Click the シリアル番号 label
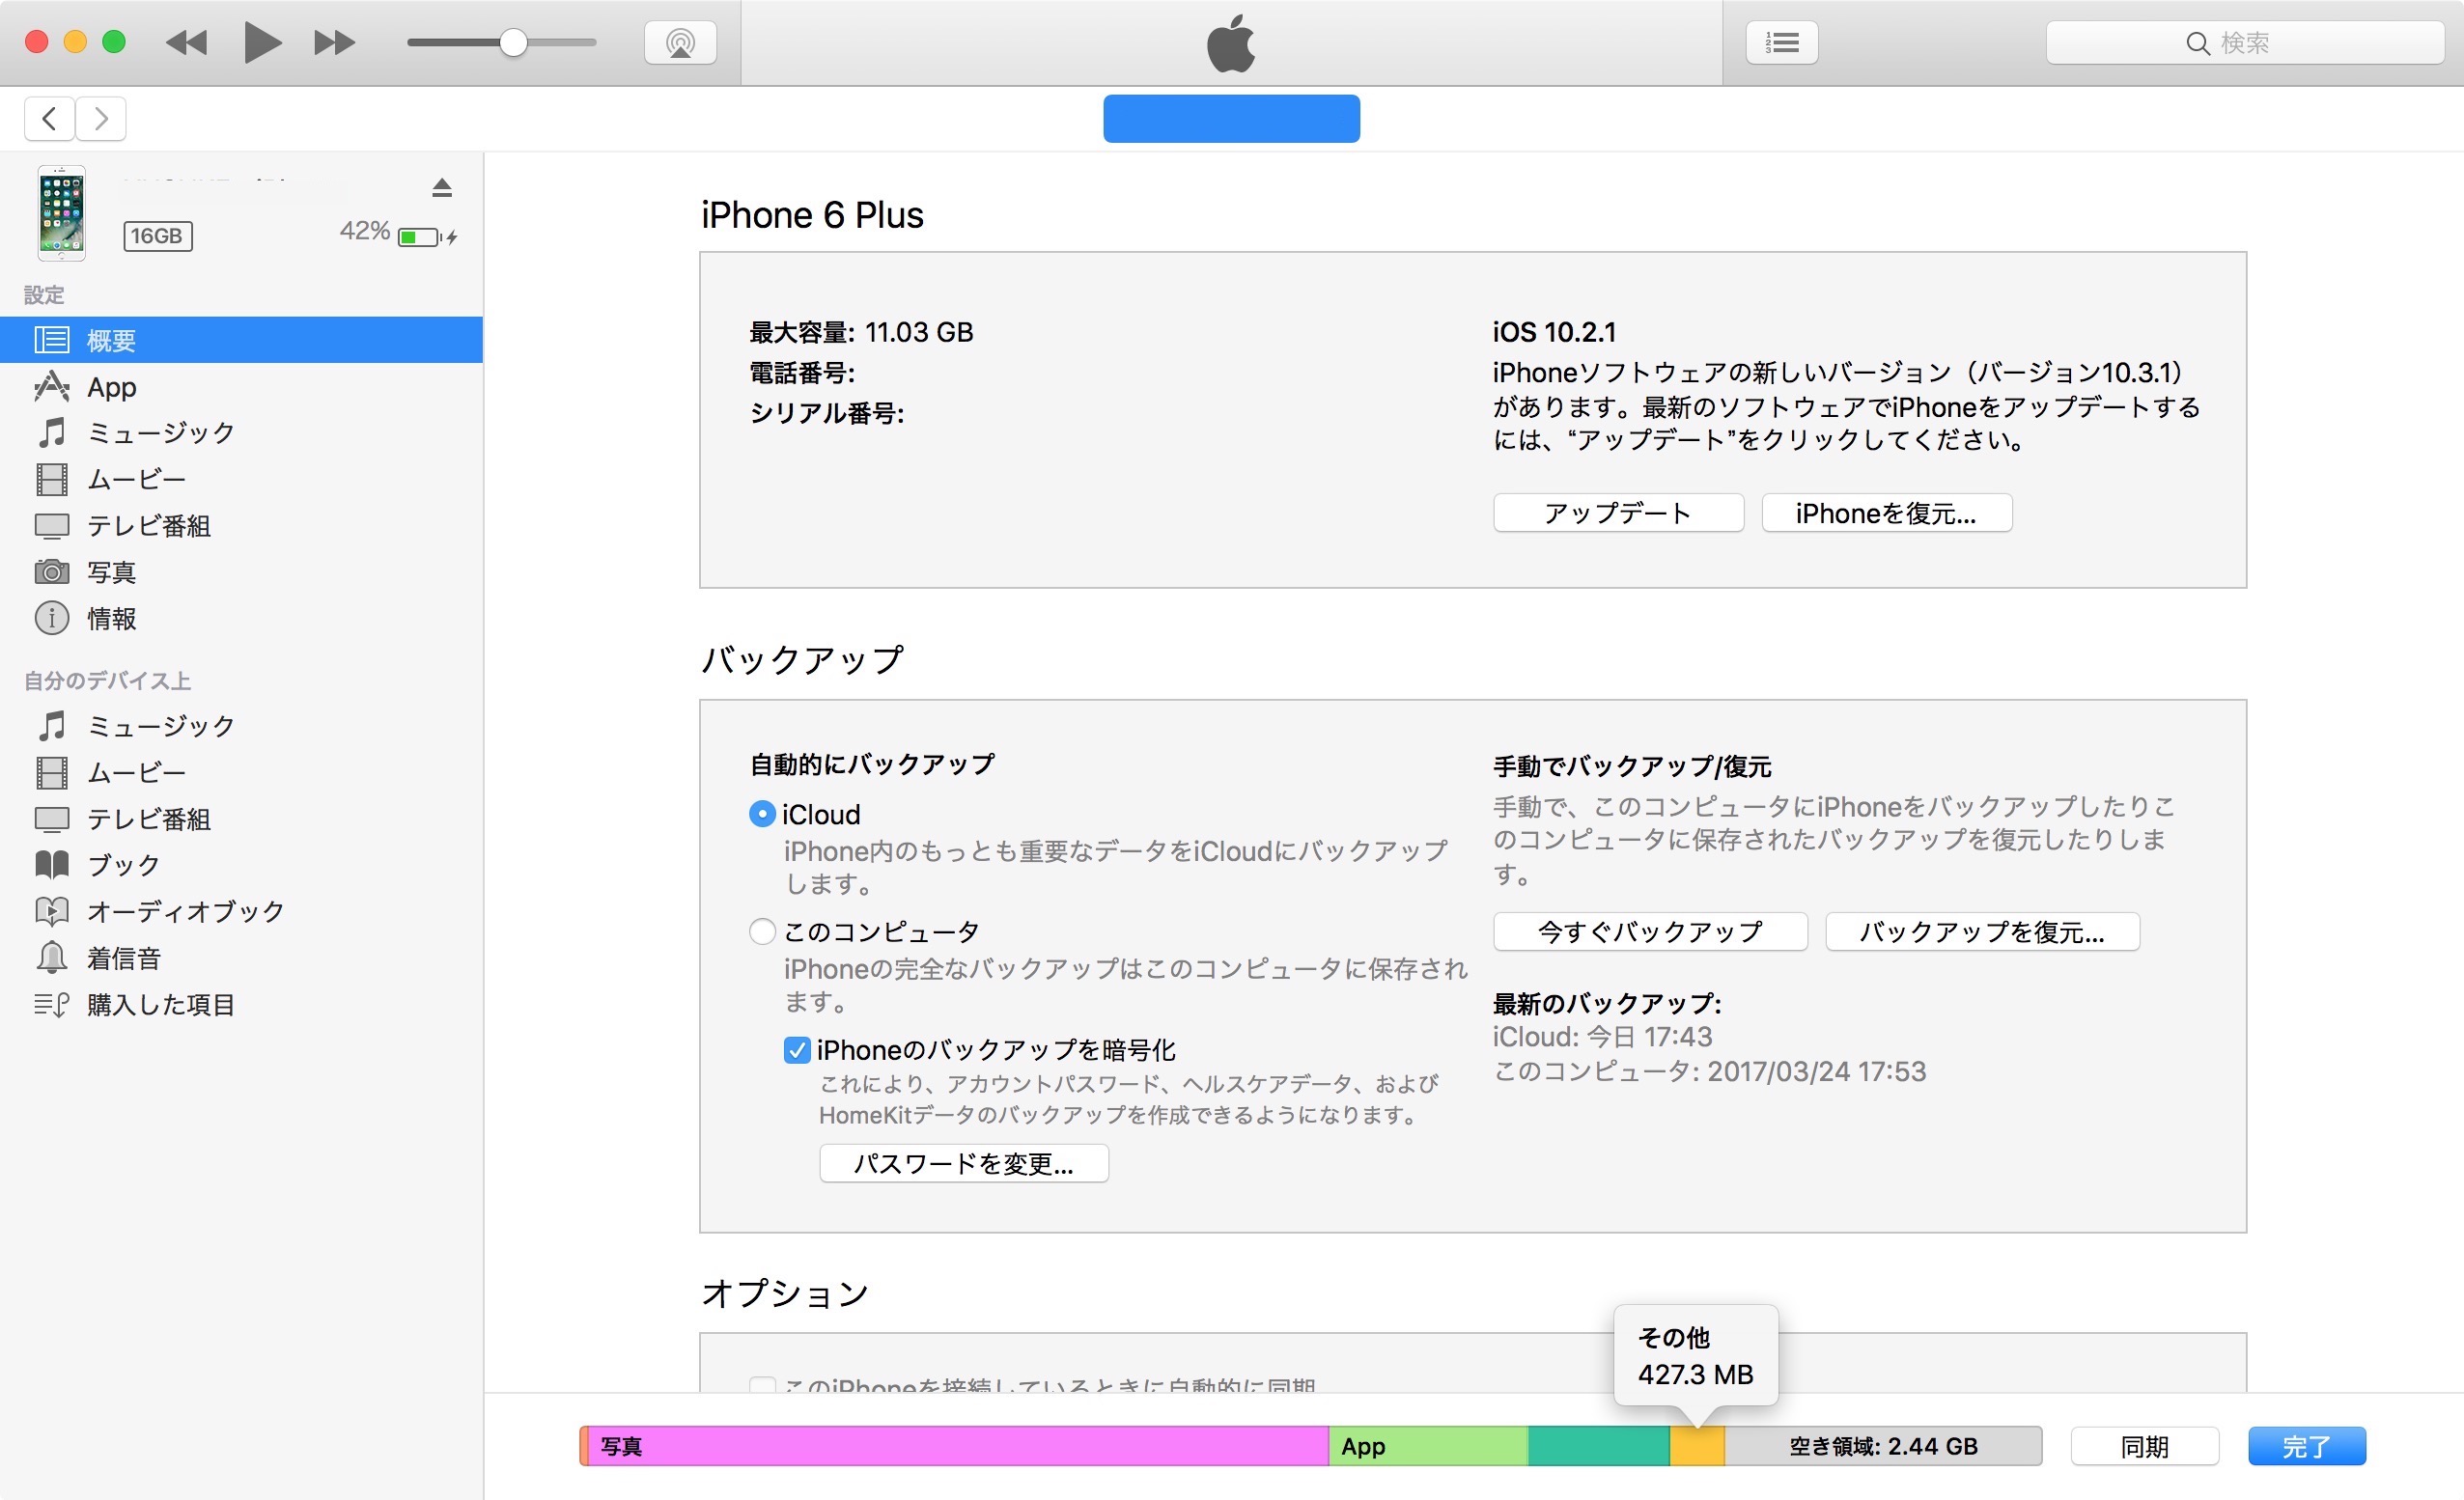The height and width of the screenshot is (1500, 2464). point(827,413)
